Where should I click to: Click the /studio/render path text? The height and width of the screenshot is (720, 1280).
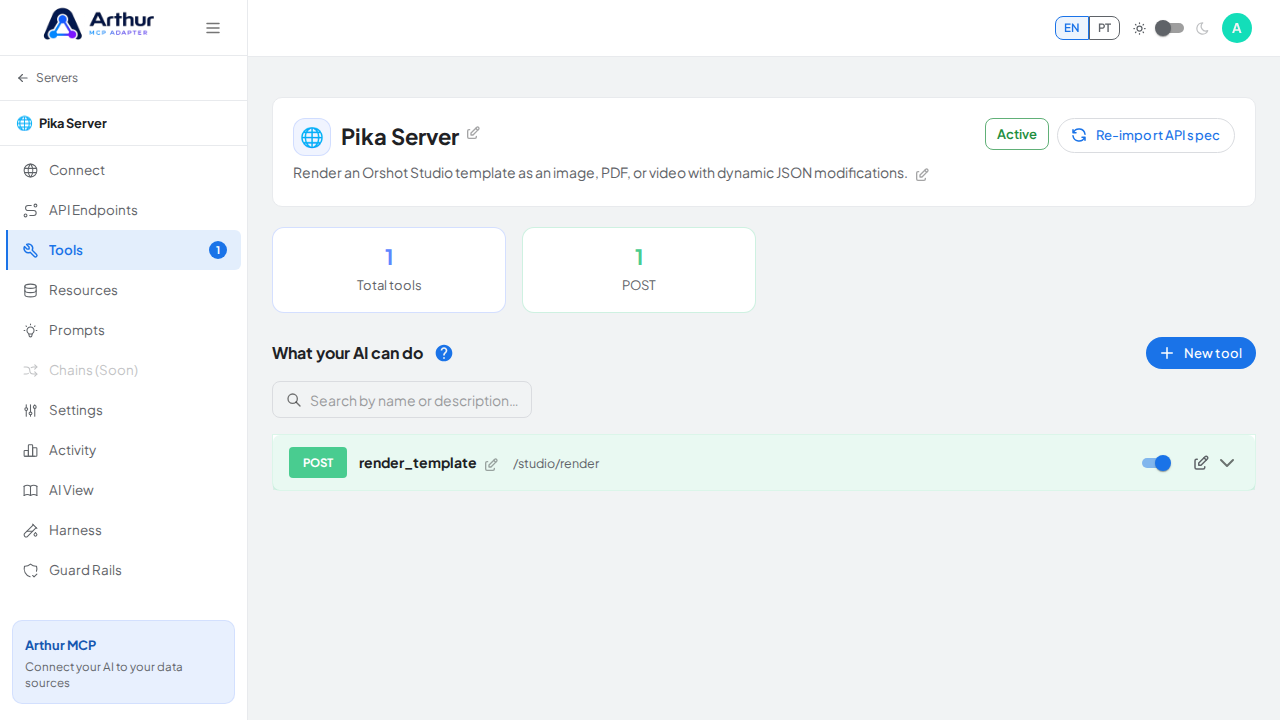click(556, 463)
